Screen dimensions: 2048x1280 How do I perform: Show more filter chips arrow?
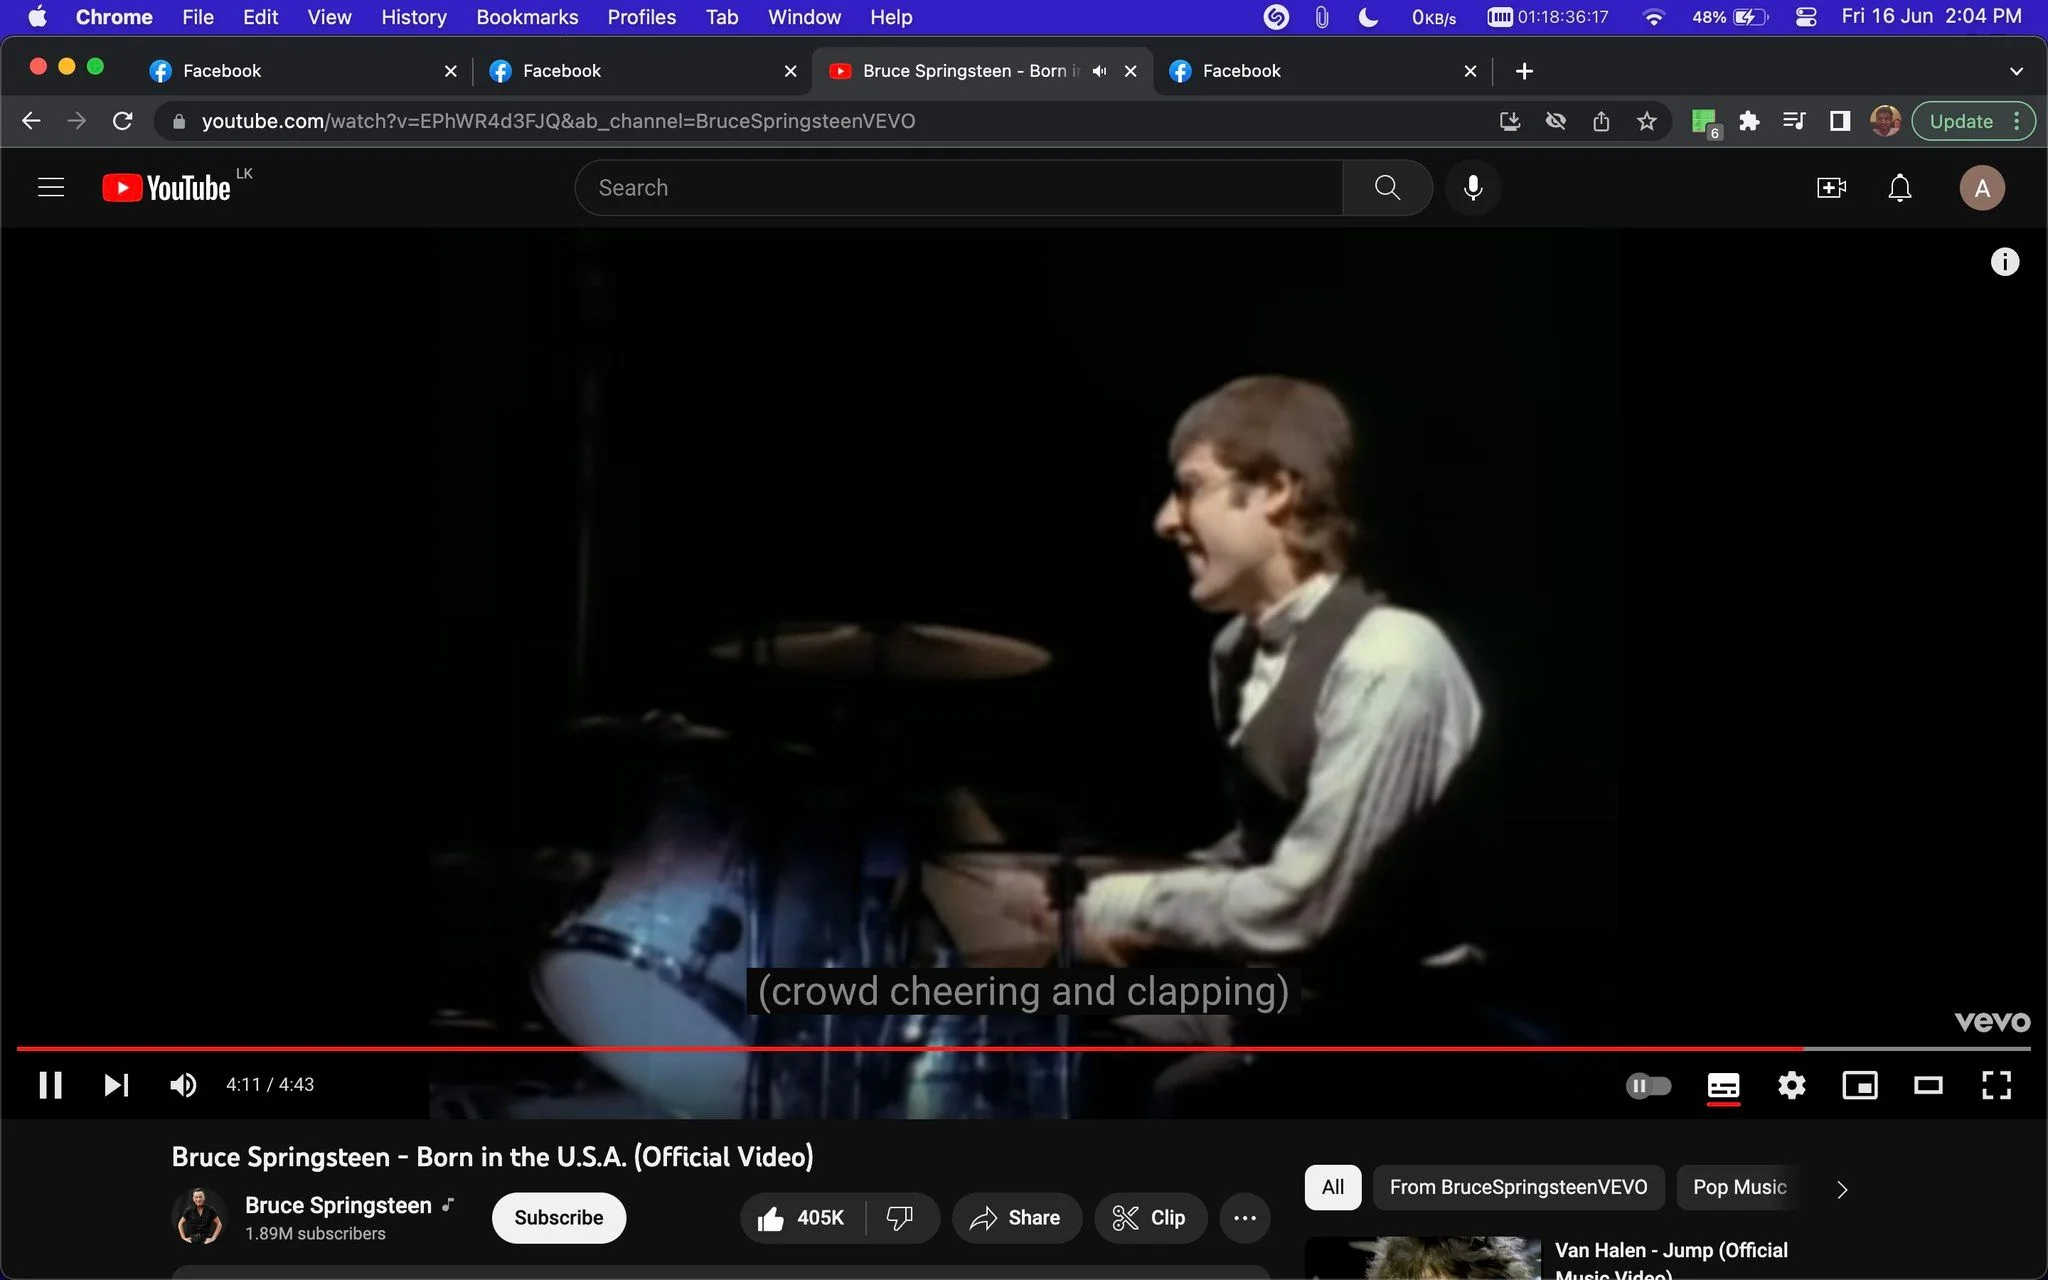[x=1842, y=1189]
